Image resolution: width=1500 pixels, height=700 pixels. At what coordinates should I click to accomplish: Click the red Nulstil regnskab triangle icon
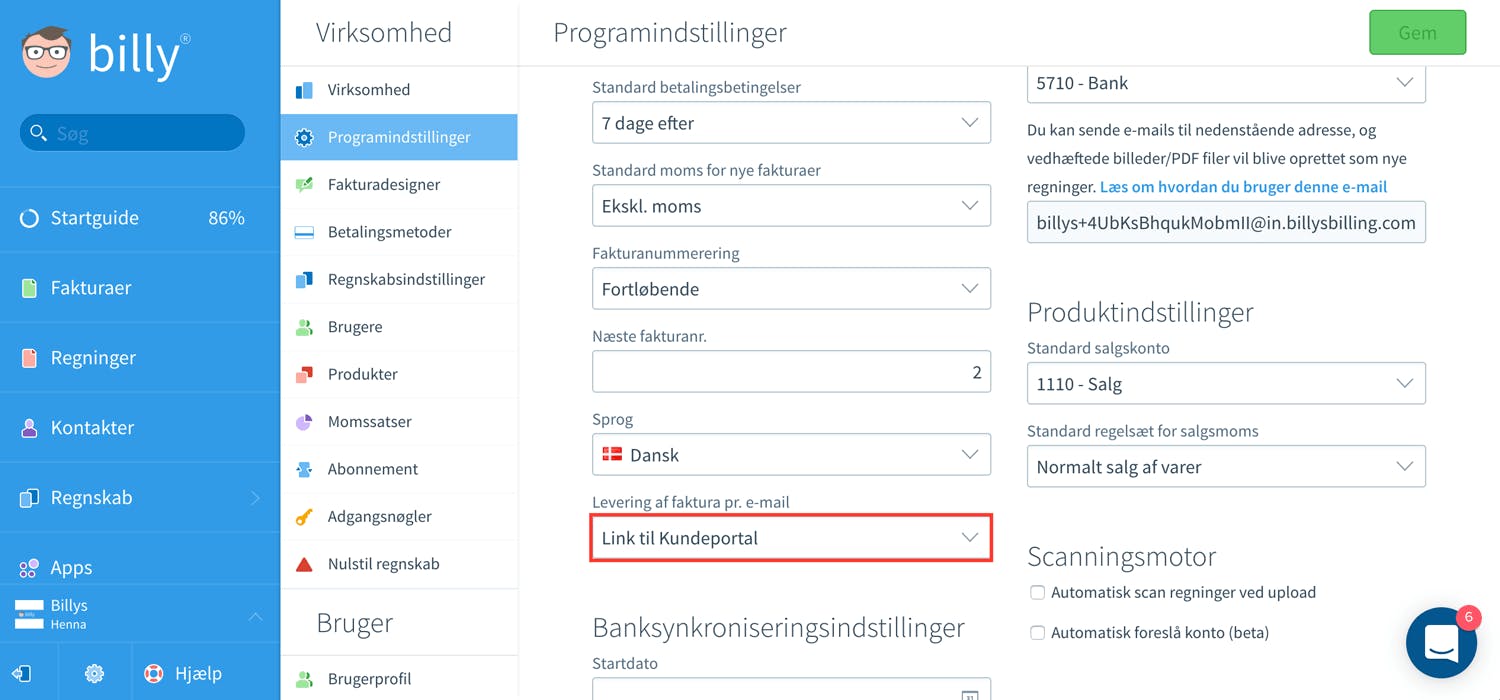304,564
